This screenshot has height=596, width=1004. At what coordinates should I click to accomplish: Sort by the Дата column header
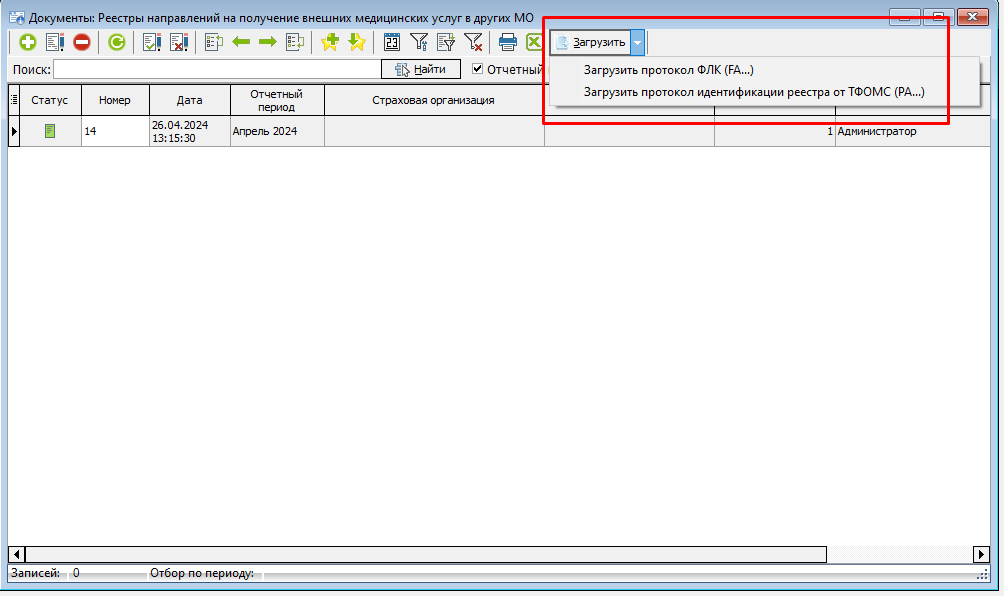pos(189,100)
